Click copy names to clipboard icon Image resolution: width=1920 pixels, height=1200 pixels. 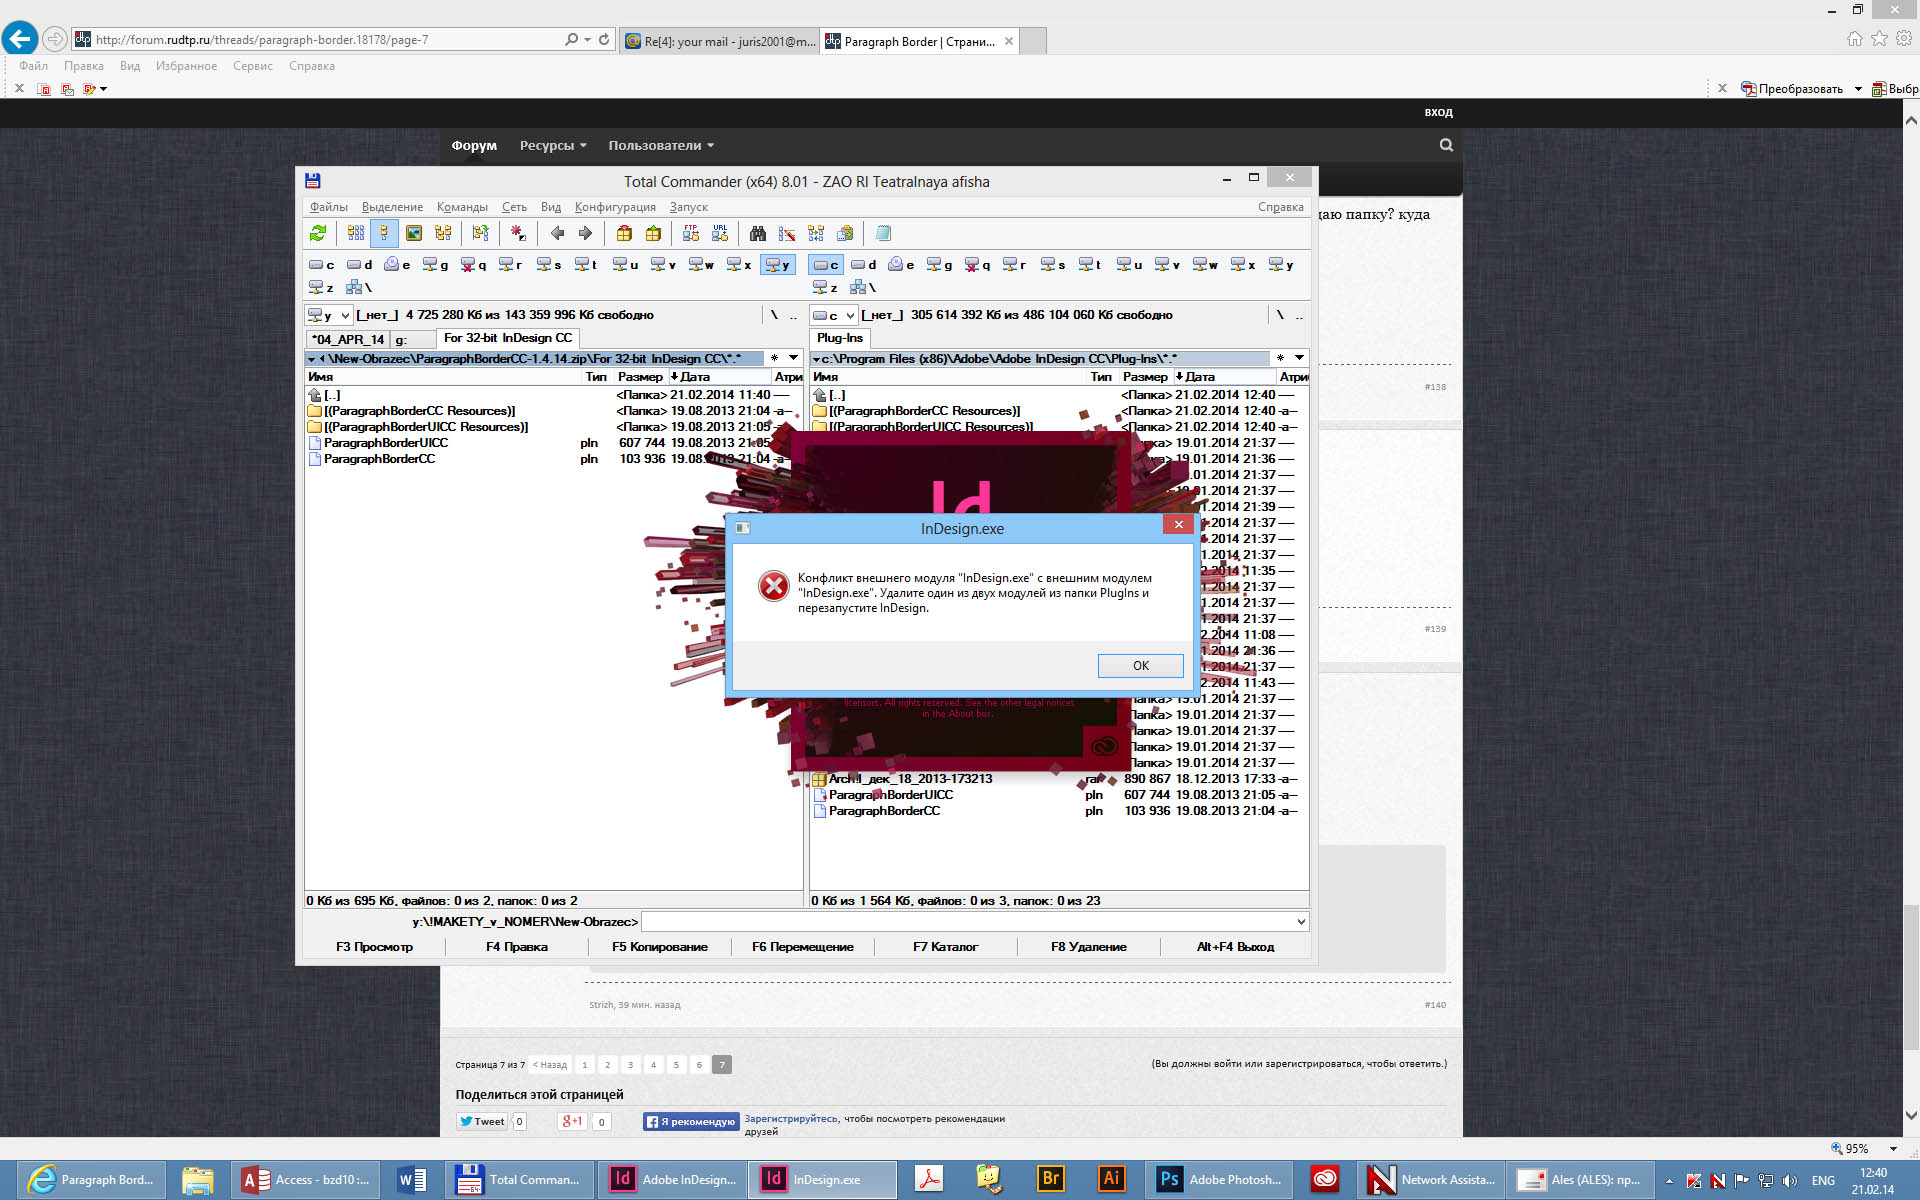[845, 233]
